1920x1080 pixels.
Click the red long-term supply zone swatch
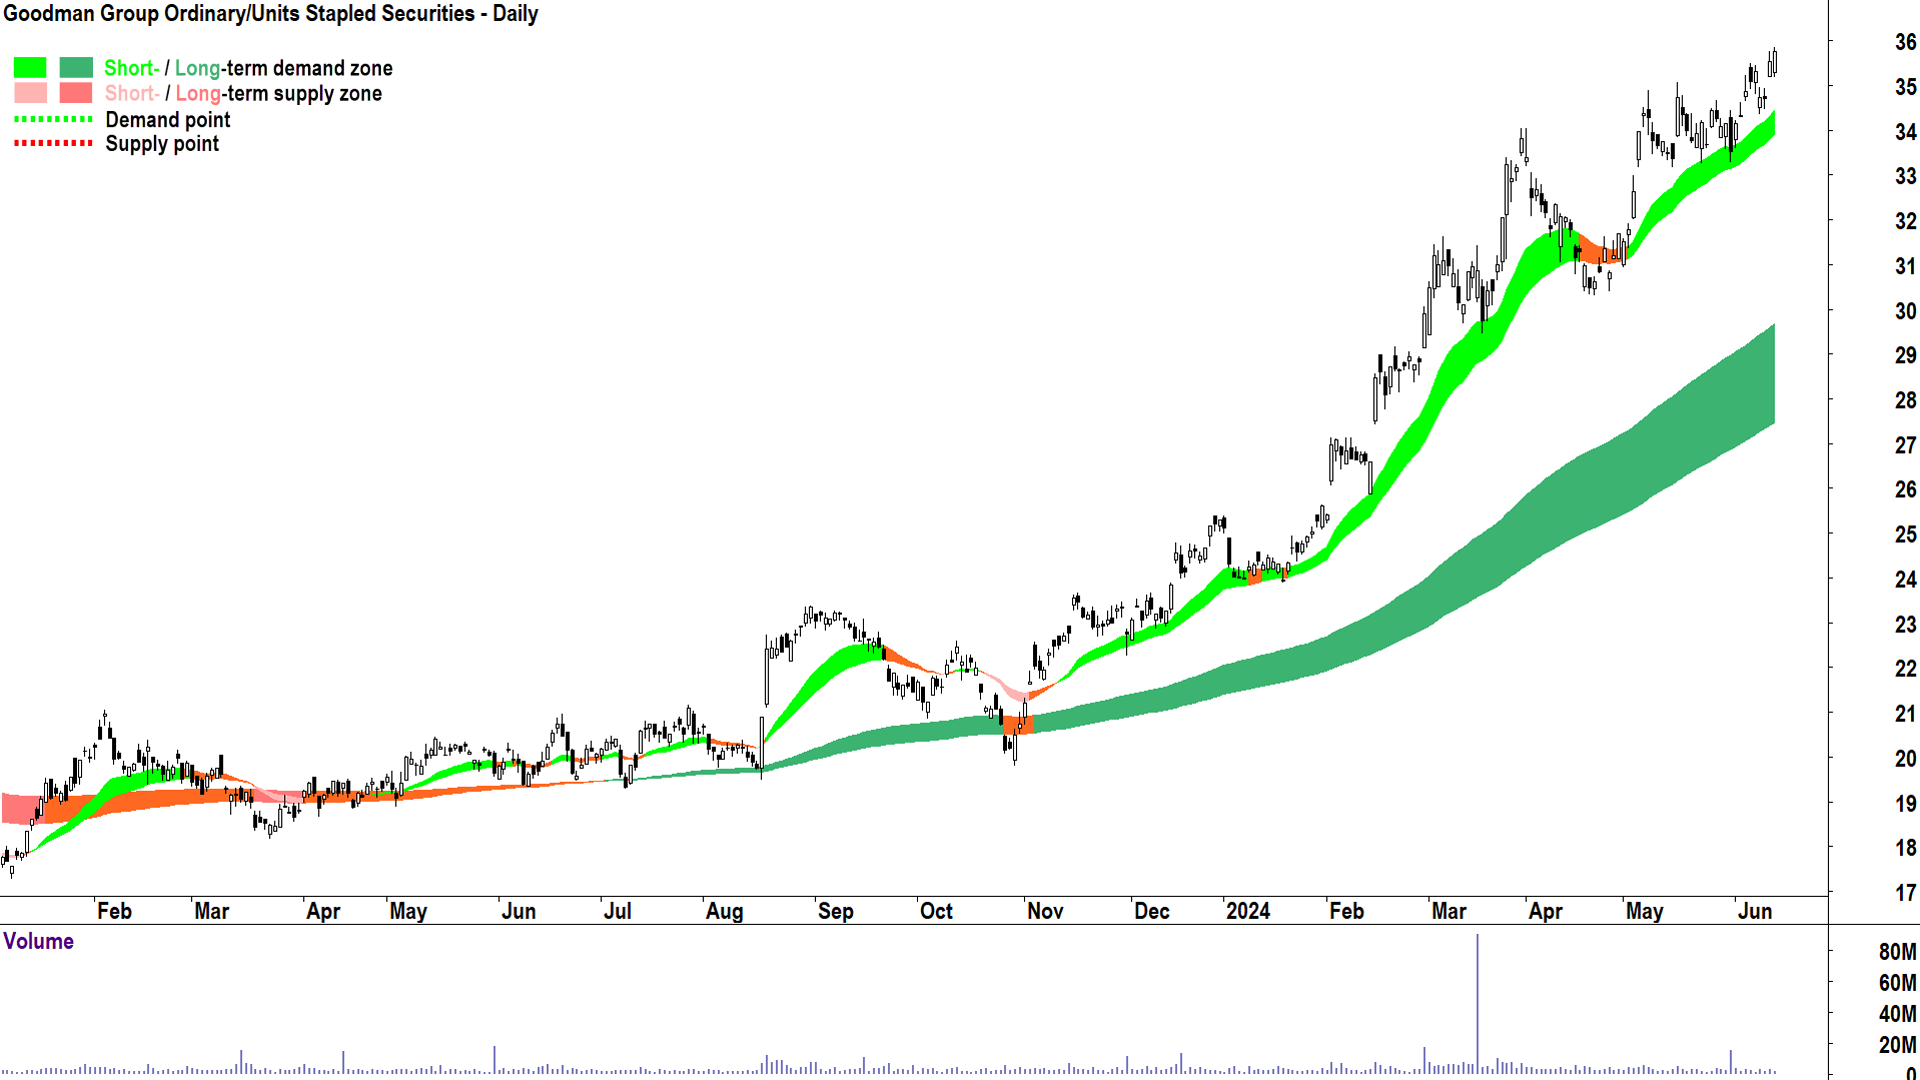[76, 93]
